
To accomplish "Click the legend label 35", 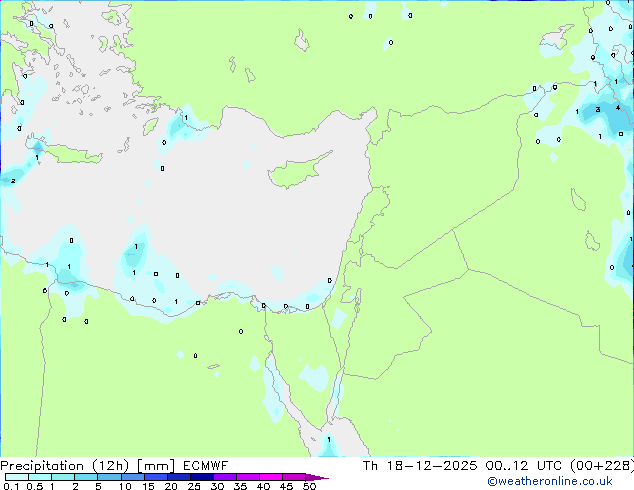I will [240, 486].
